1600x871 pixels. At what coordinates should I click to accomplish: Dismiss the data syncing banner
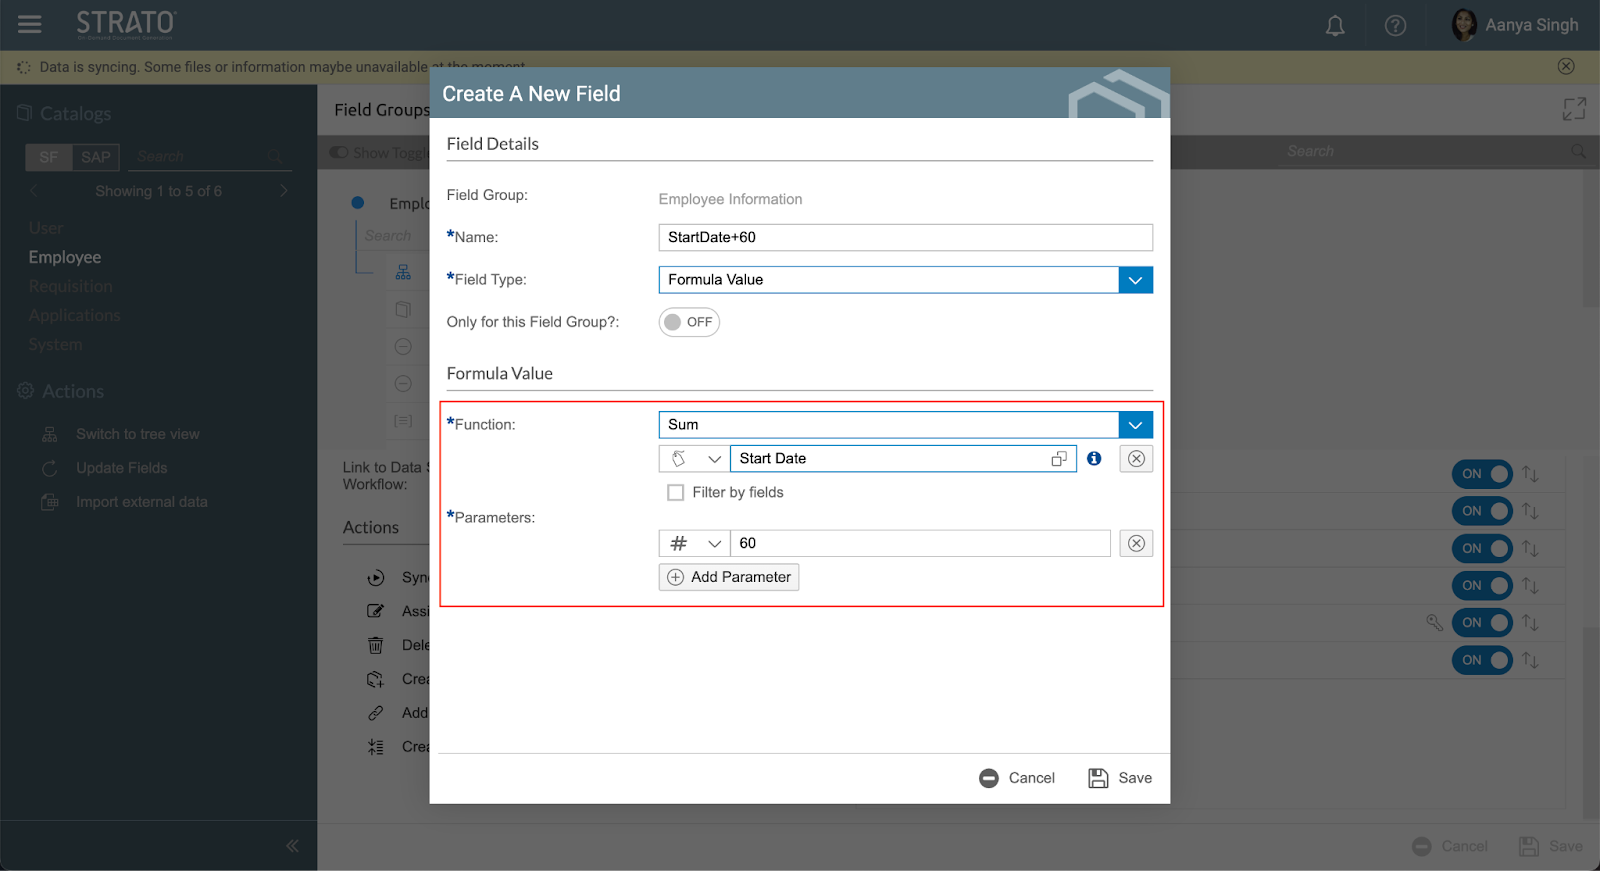tap(1566, 66)
